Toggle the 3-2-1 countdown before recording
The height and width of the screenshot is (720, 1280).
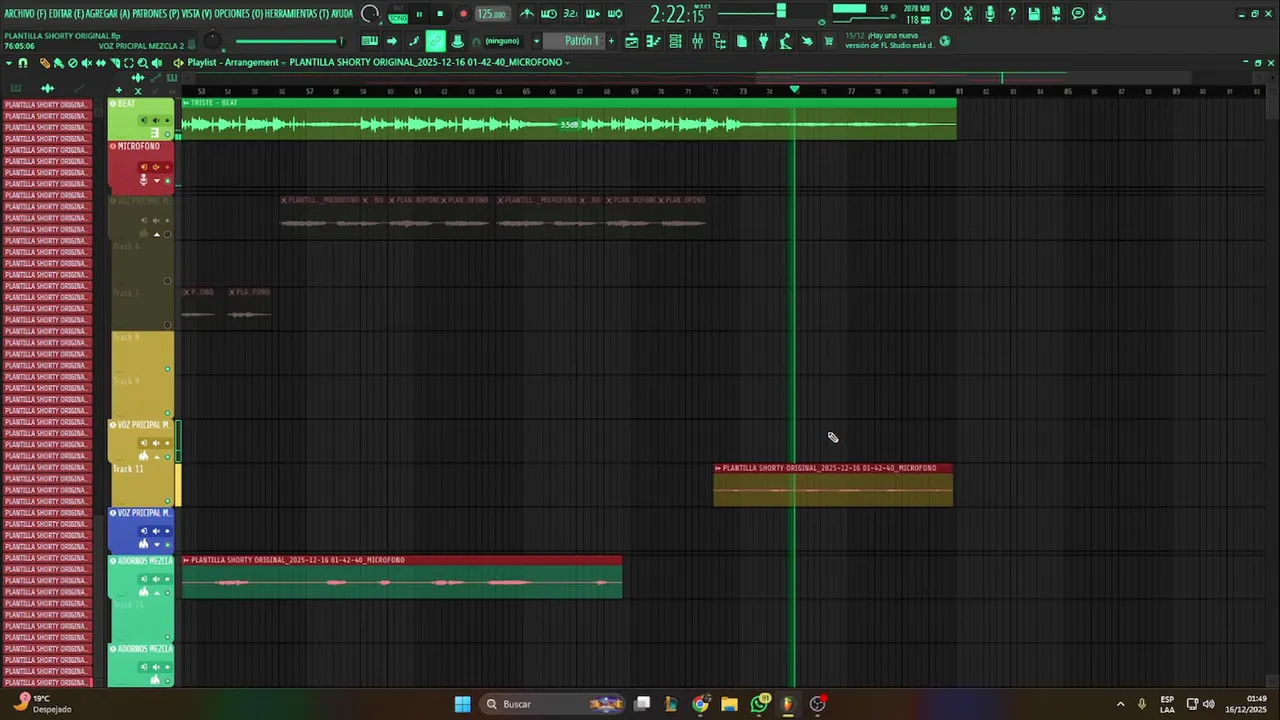(x=571, y=14)
